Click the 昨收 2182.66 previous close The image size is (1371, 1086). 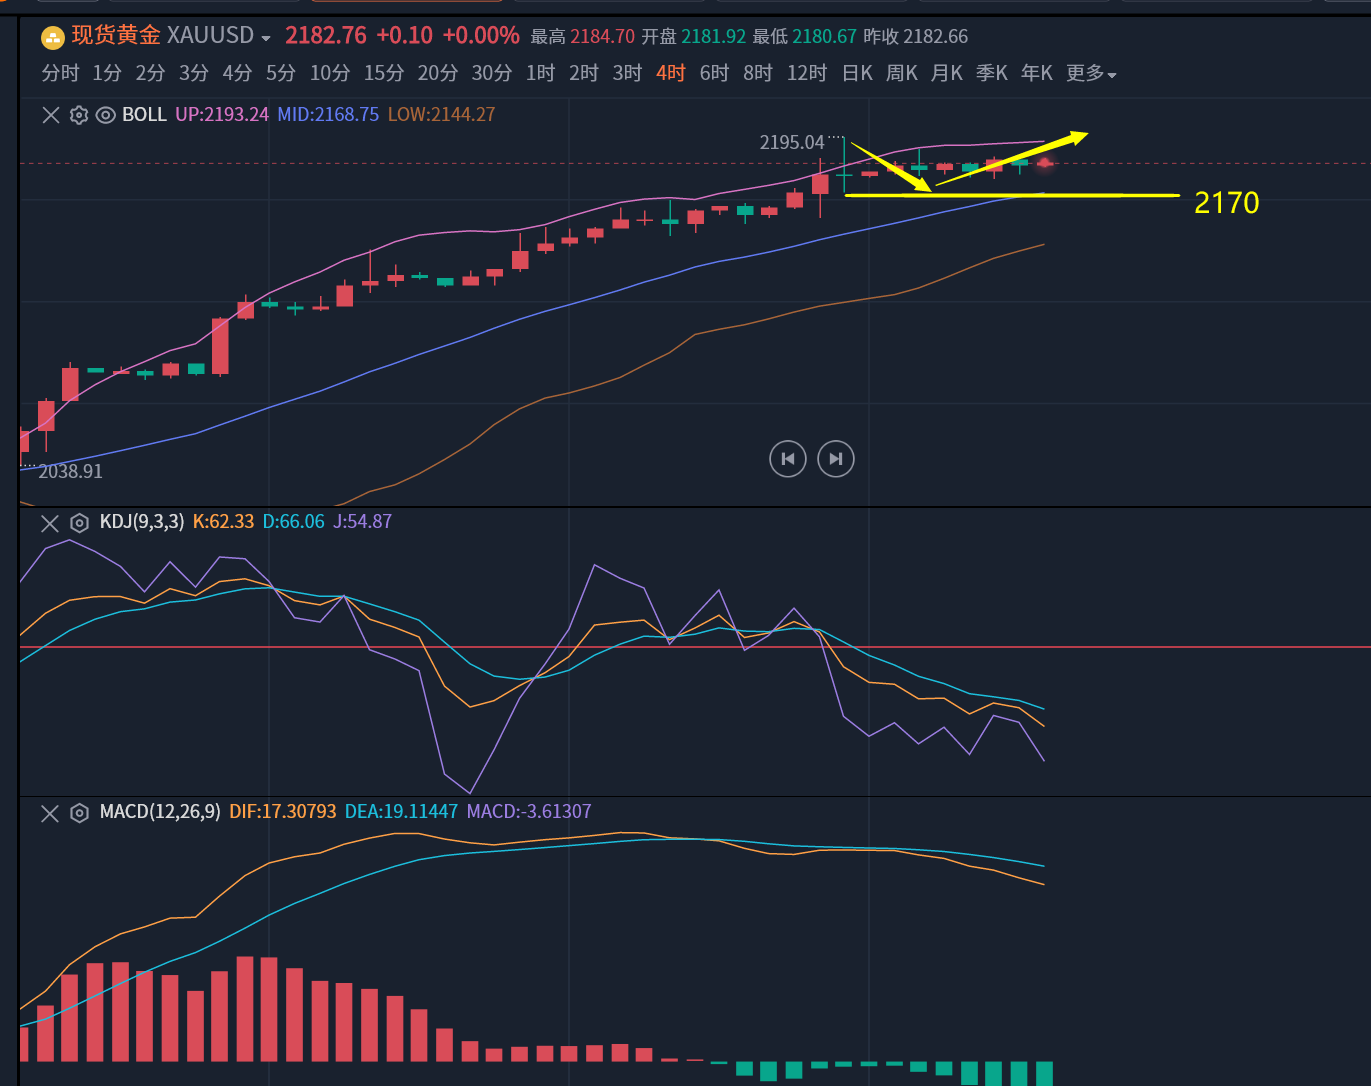pyautogui.click(x=915, y=37)
